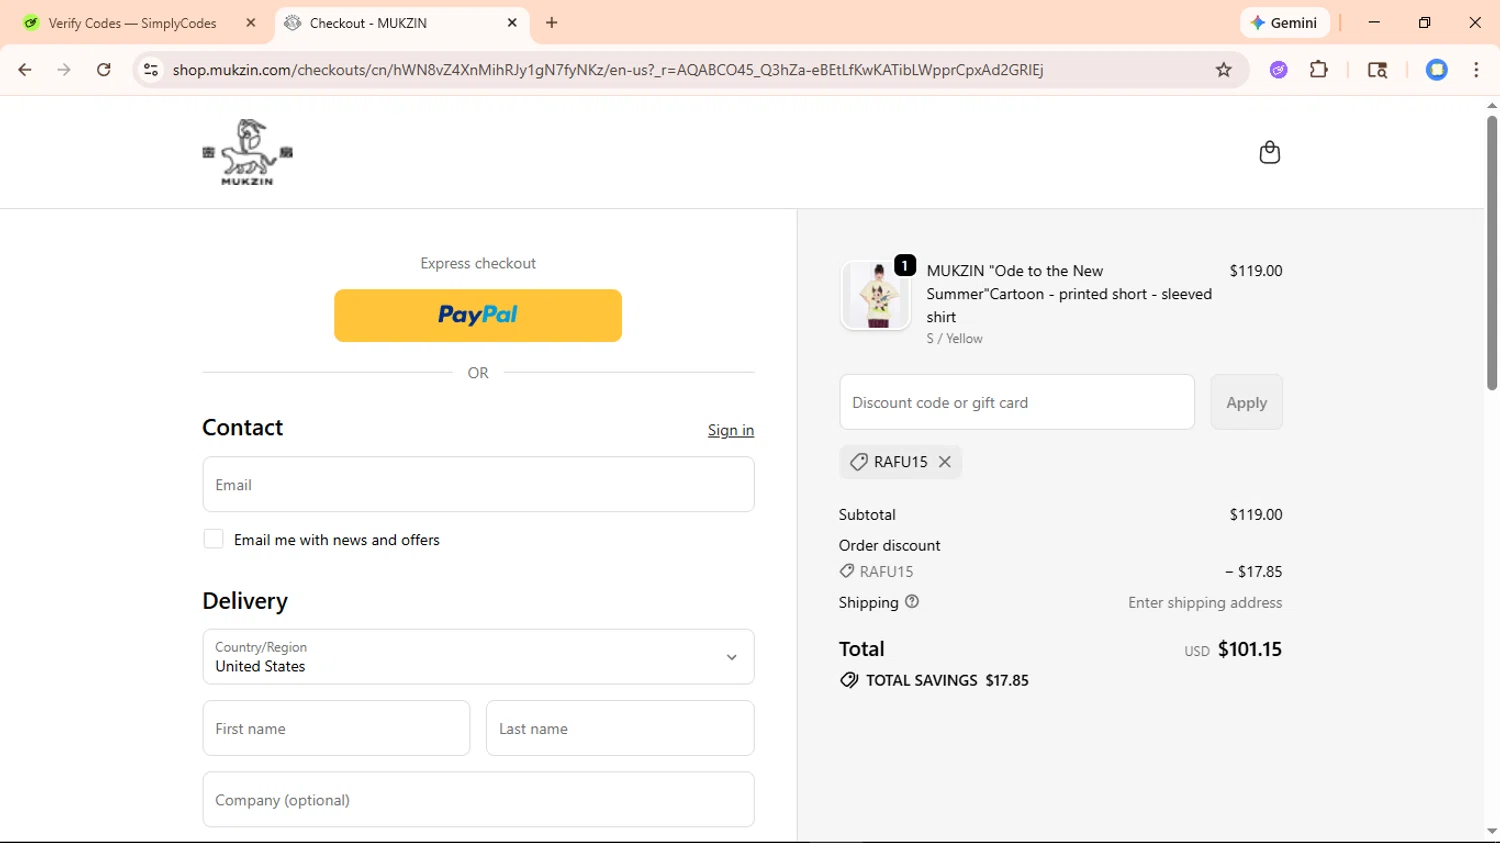1500x843 pixels.
Task: Click the Total $101.15 amount
Action: pyautogui.click(x=1250, y=649)
